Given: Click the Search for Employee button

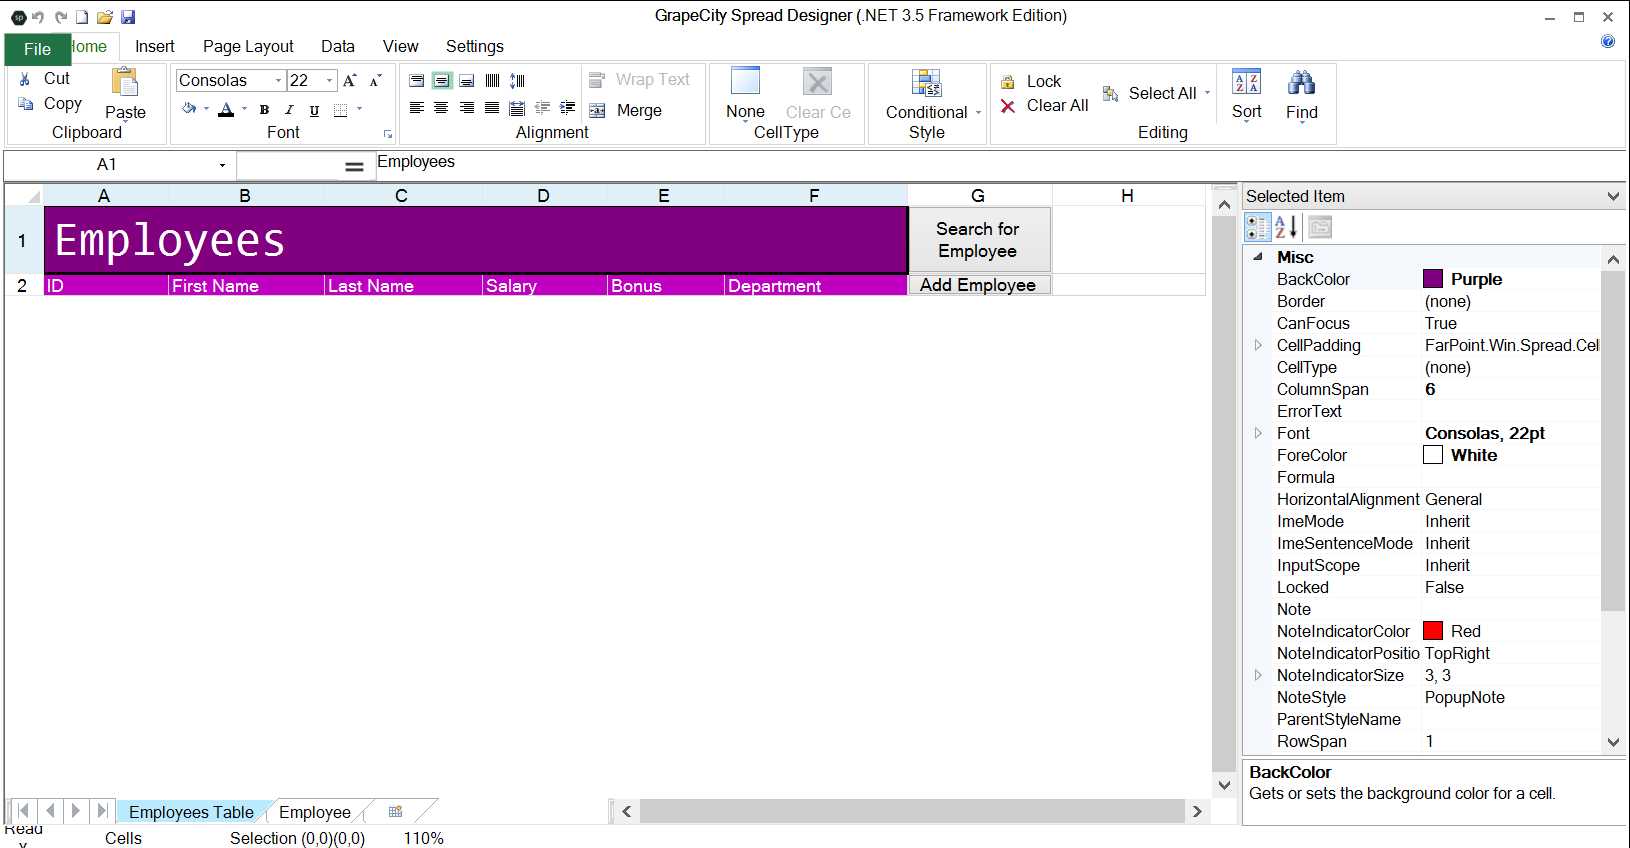Looking at the screenshot, I should (978, 240).
